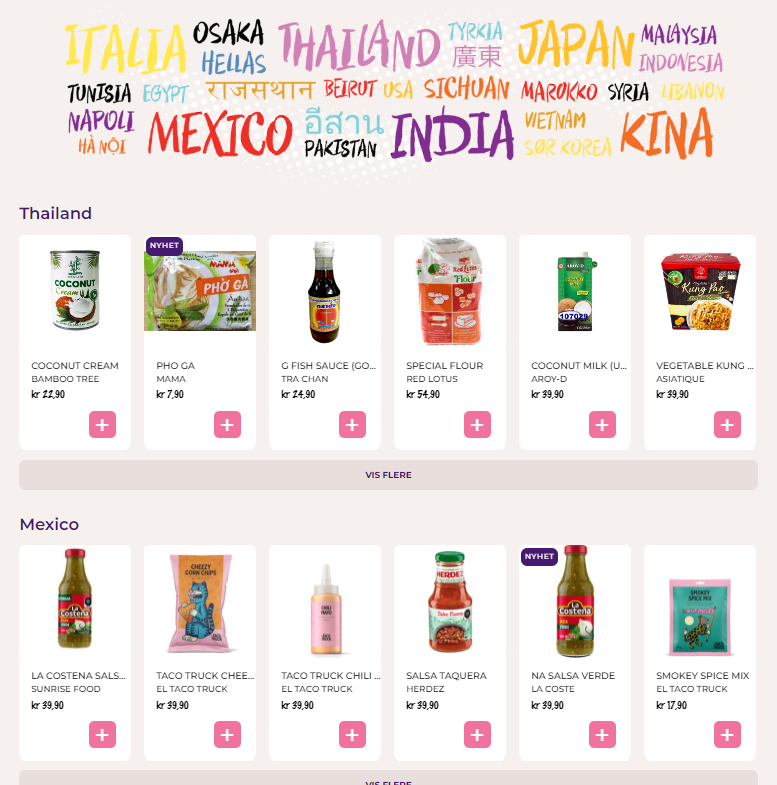This screenshot has width=777, height=785.
Task: Add Na Salsa Verde La Coste to cart
Action: tap(602, 734)
